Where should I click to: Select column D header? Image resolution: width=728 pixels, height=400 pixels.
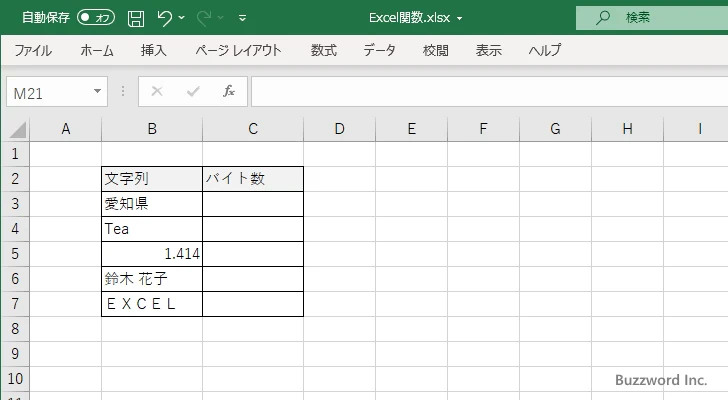point(339,129)
